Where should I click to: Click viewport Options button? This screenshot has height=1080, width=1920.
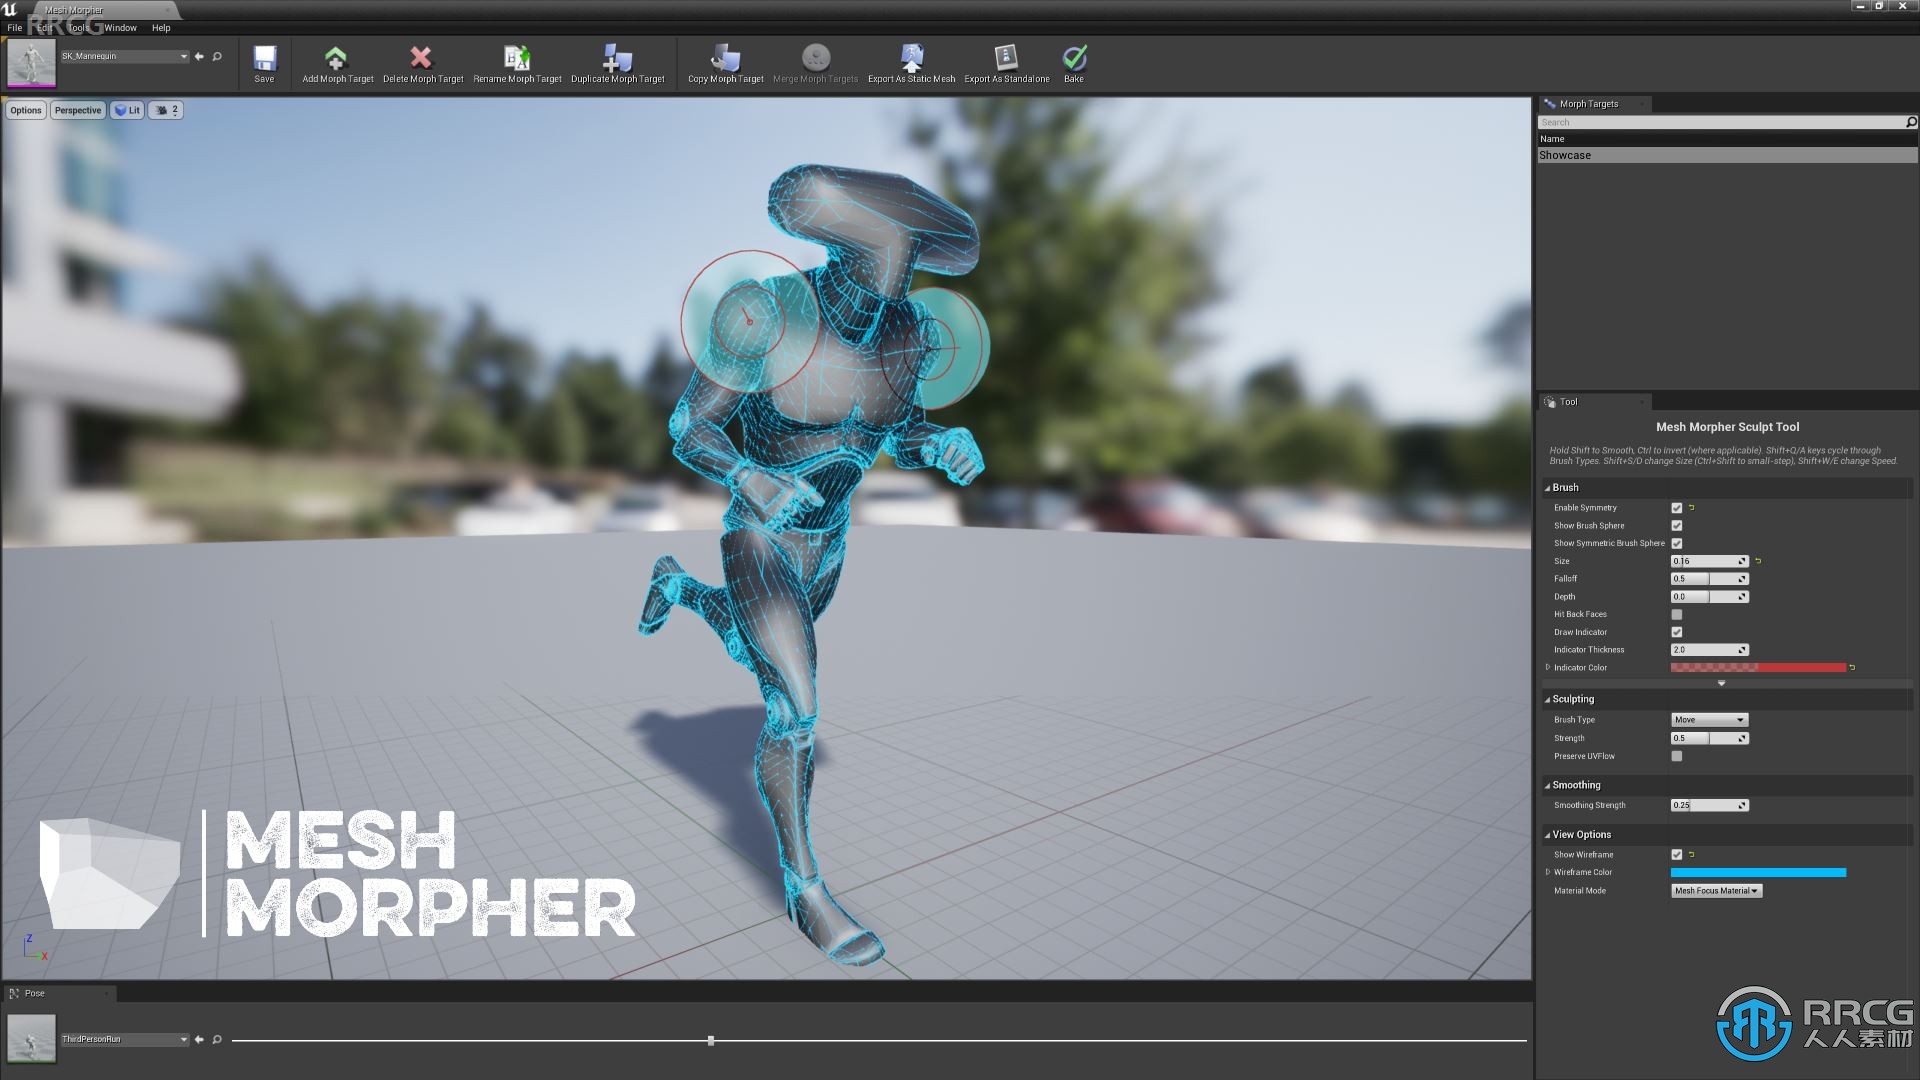(26, 110)
